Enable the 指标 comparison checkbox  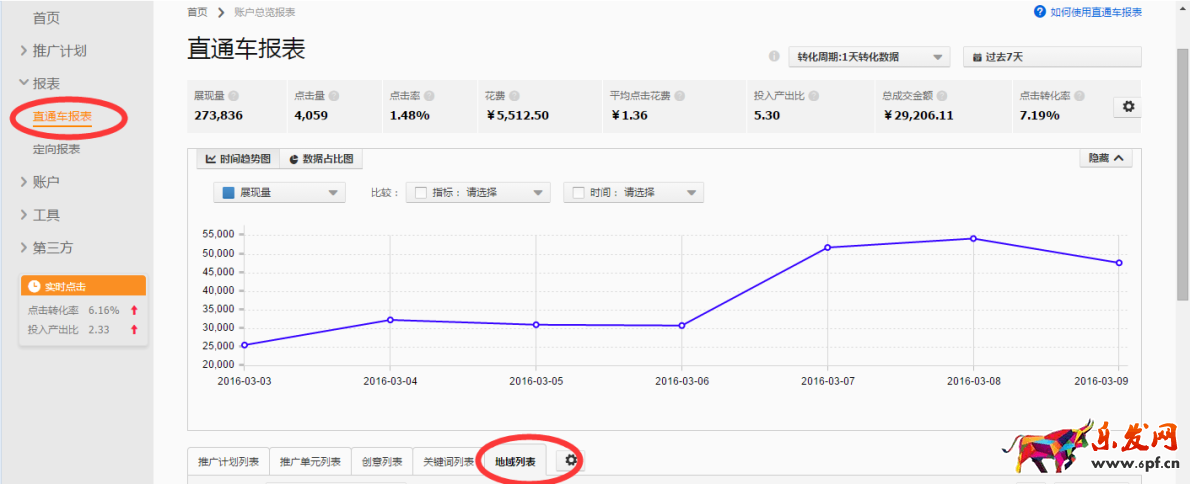[421, 193]
